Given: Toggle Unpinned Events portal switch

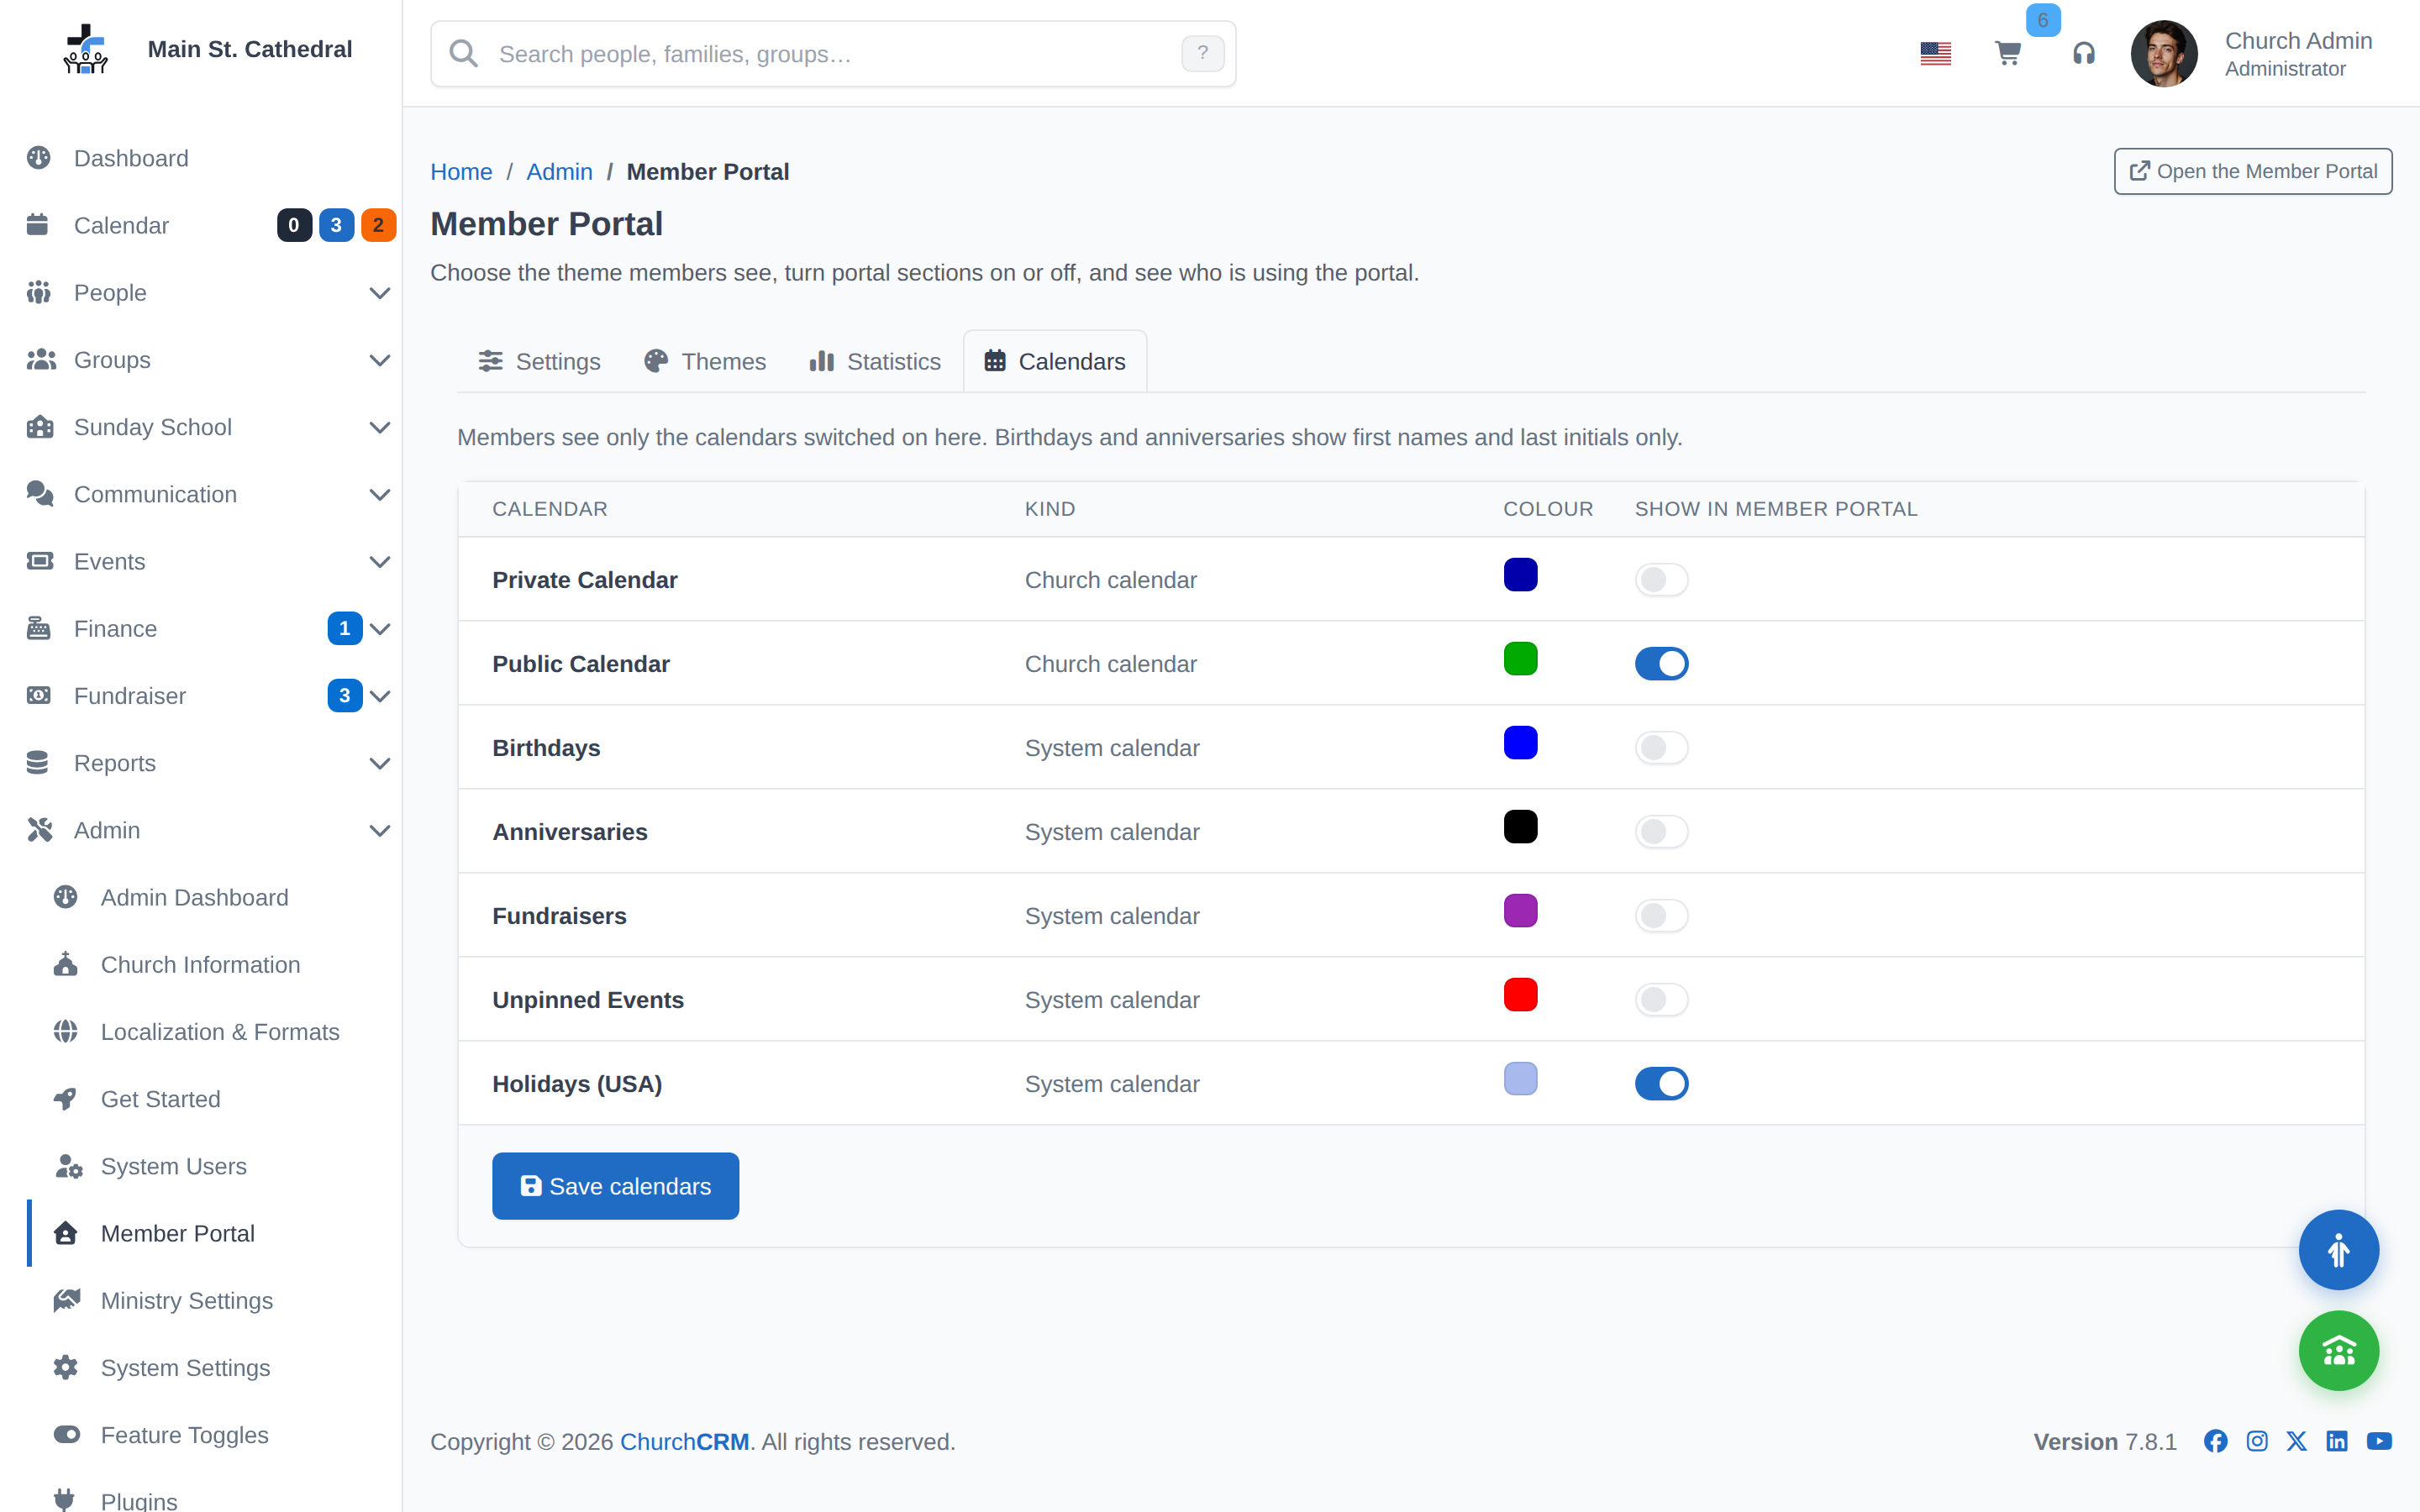Looking at the screenshot, I should coord(1661,1000).
